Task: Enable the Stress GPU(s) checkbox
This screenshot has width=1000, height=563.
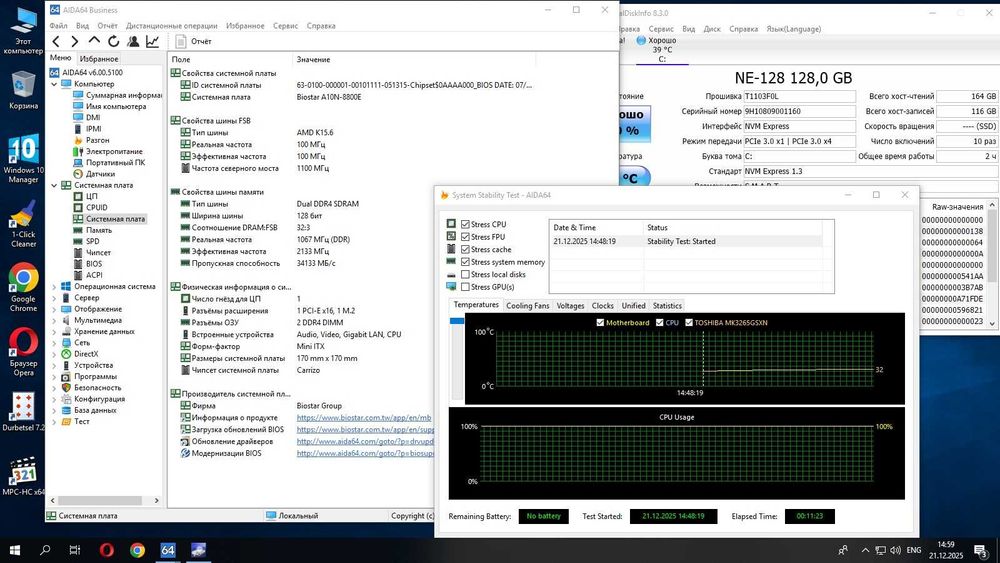Action: pos(466,287)
